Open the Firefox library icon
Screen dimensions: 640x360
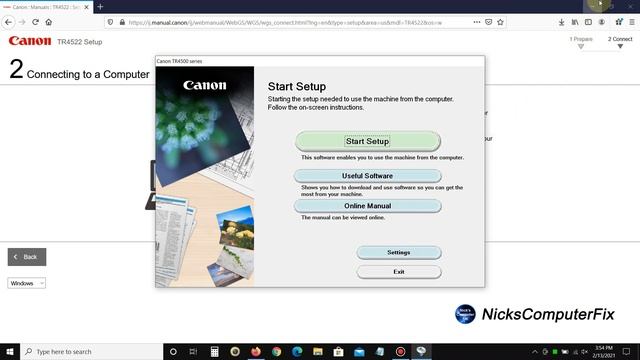[575, 22]
